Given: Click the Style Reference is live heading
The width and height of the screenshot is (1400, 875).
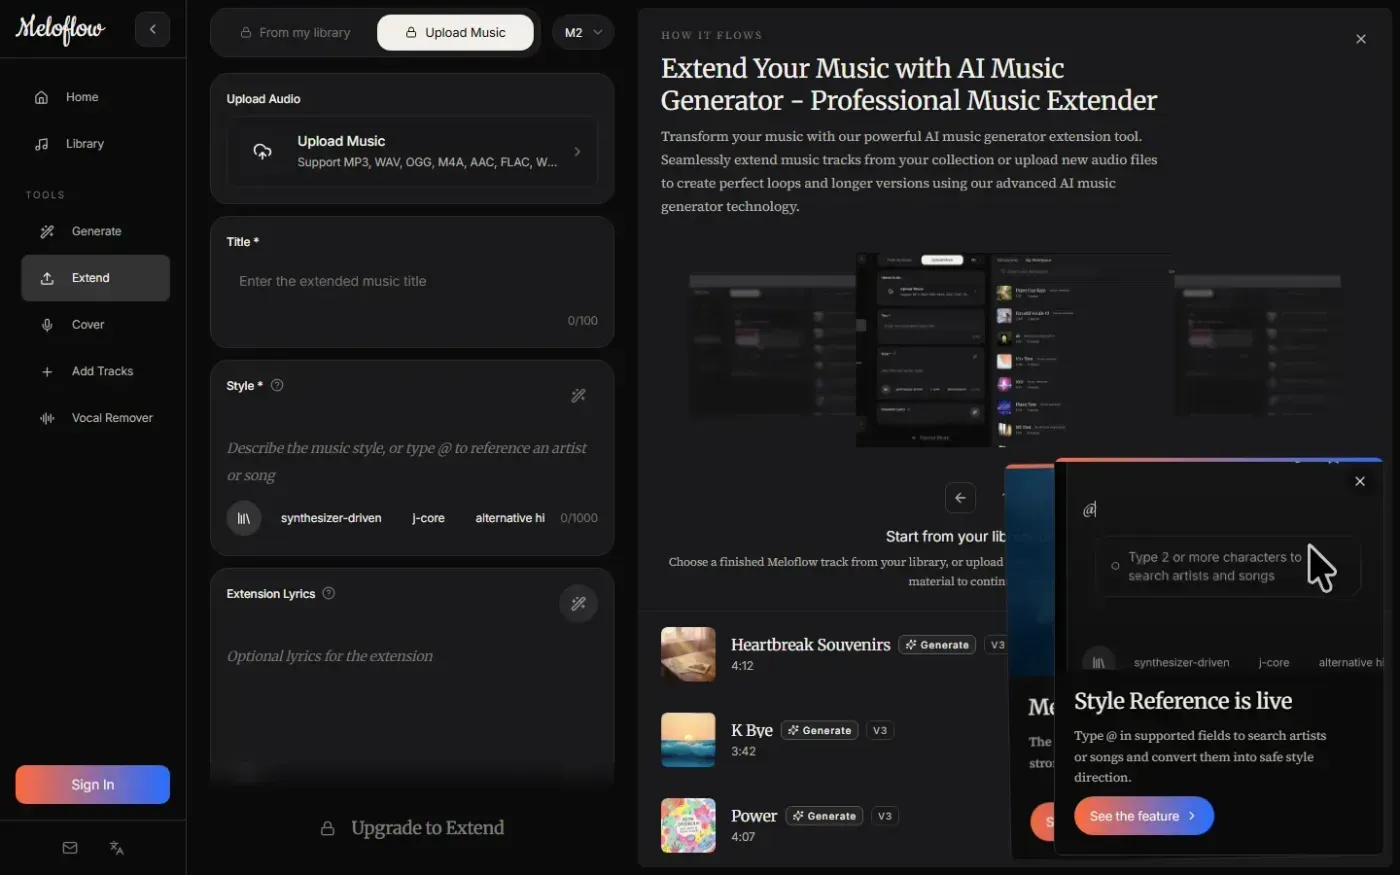Looking at the screenshot, I should (1183, 701).
